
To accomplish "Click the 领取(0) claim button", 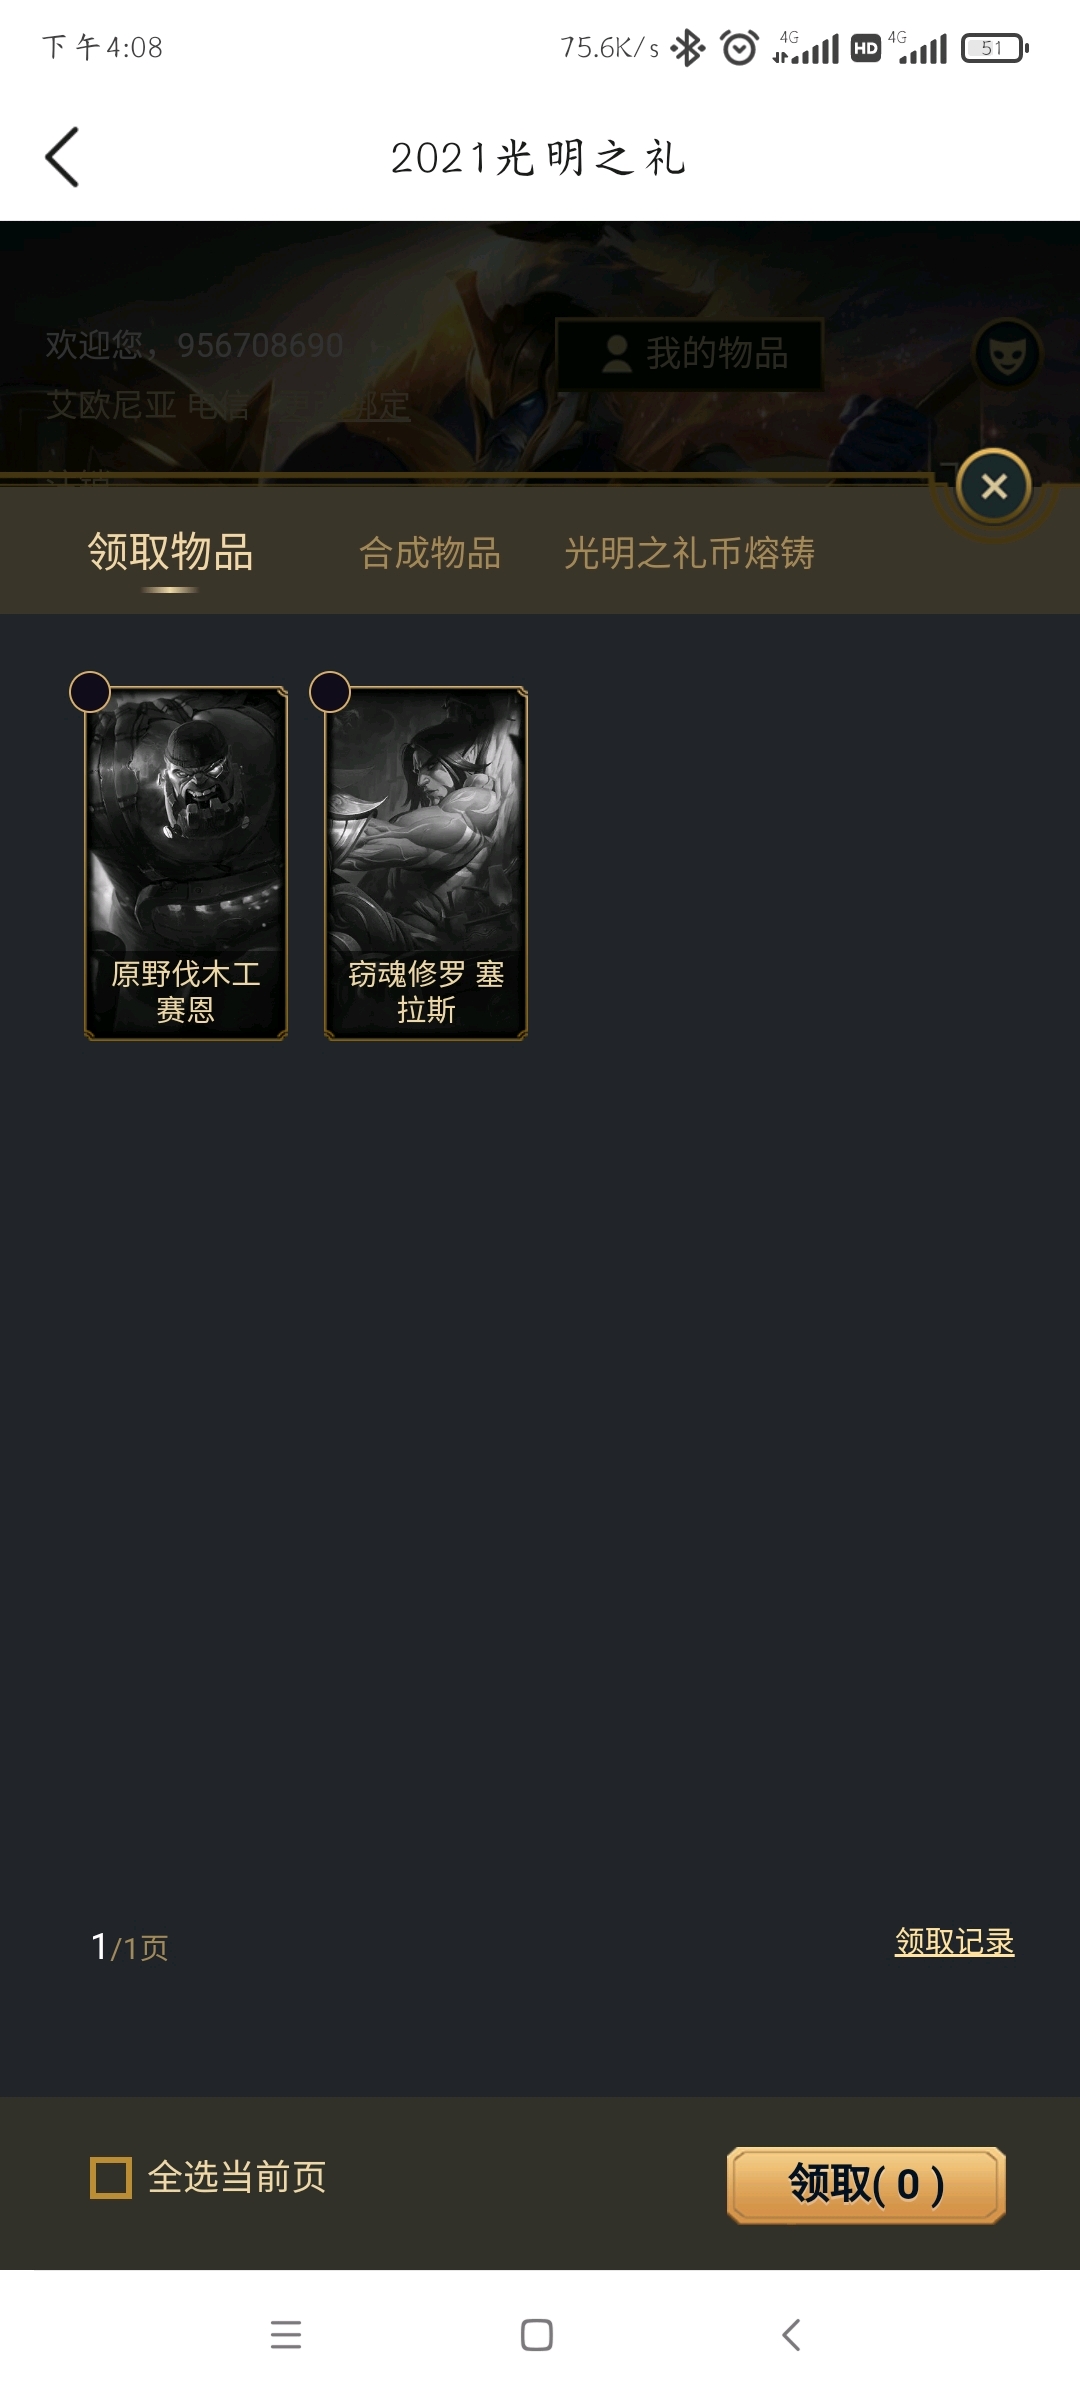I will click(x=866, y=2185).
